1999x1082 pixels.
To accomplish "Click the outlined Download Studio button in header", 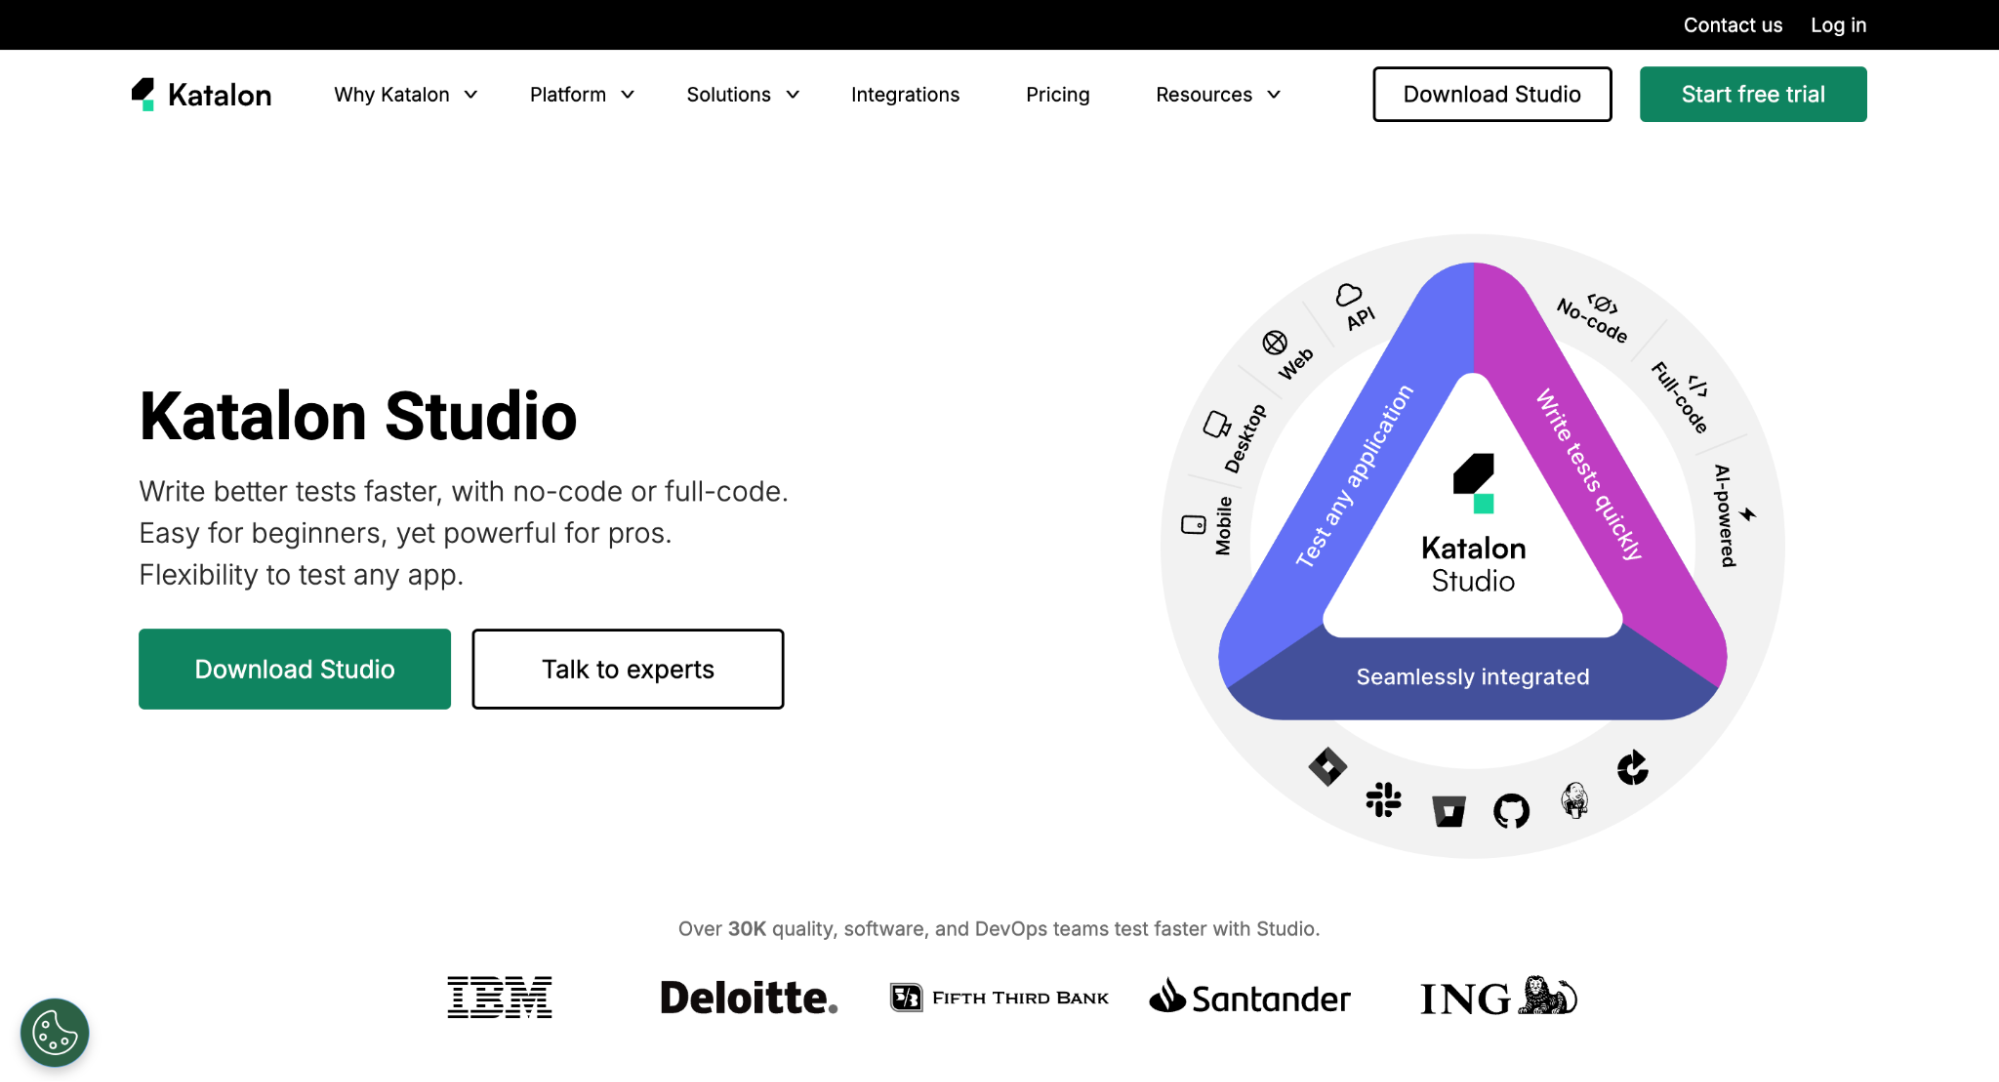I will pyautogui.click(x=1491, y=94).
